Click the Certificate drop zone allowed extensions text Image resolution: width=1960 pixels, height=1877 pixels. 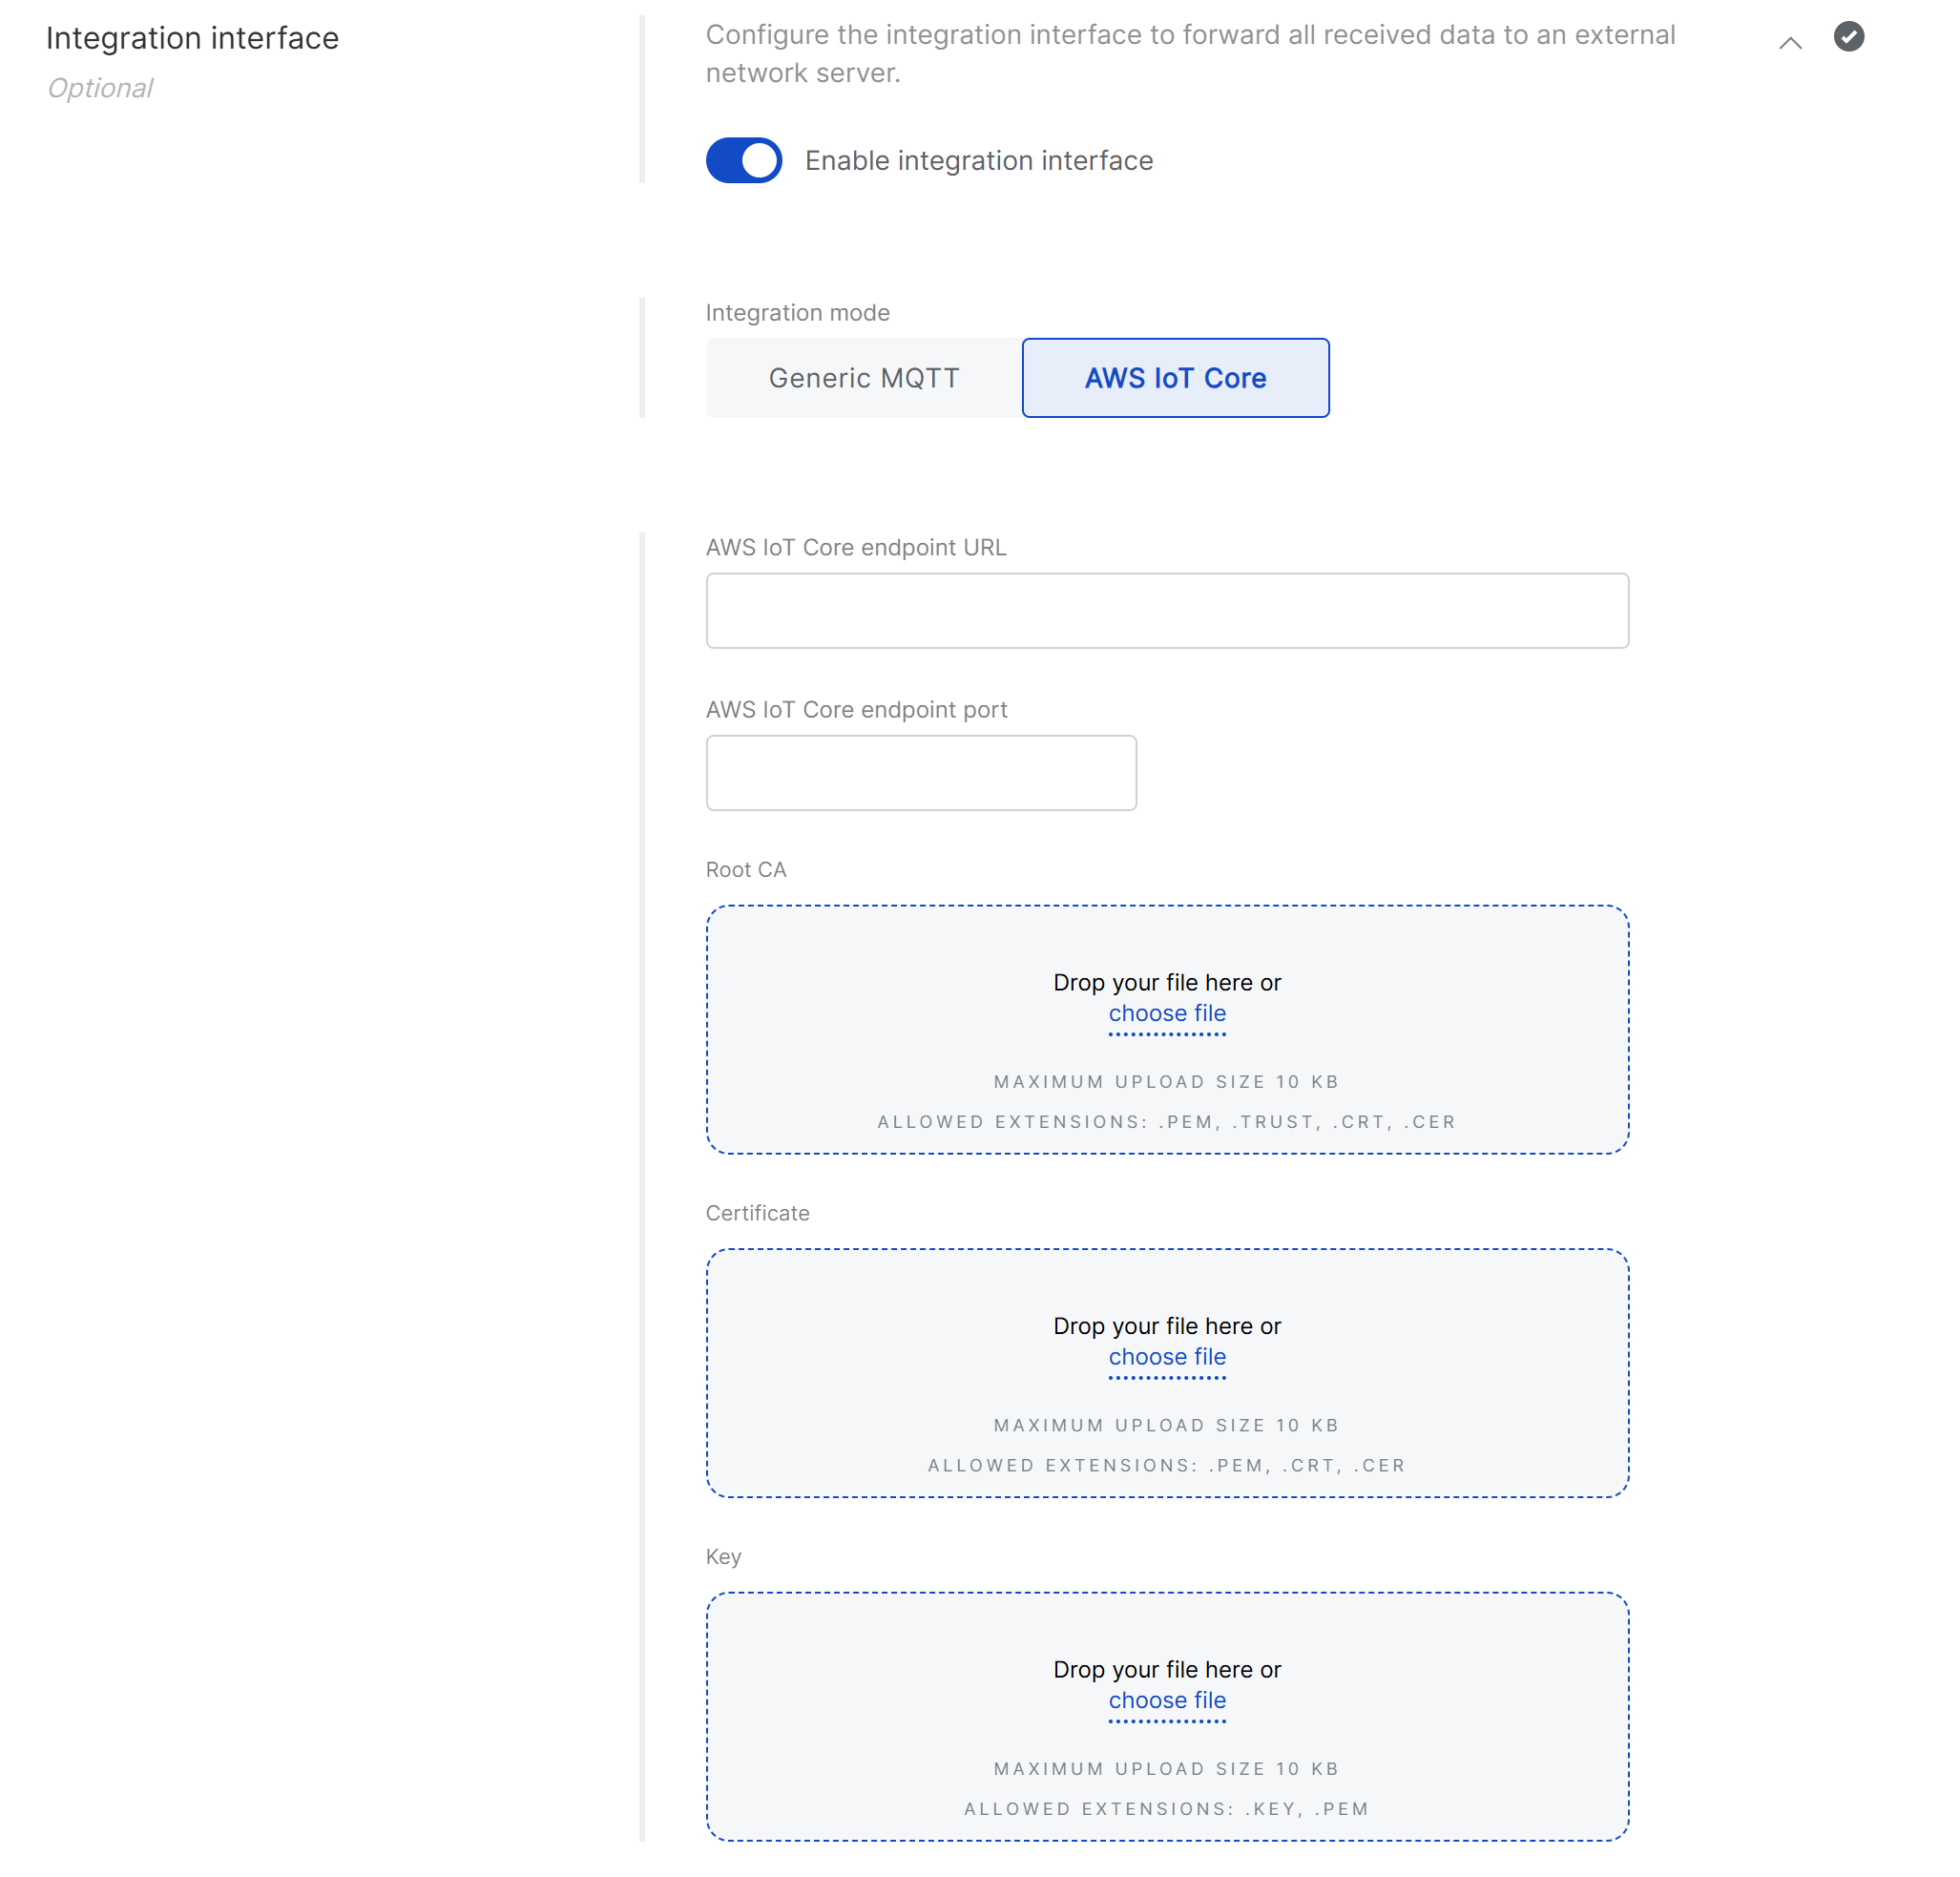1167,1464
